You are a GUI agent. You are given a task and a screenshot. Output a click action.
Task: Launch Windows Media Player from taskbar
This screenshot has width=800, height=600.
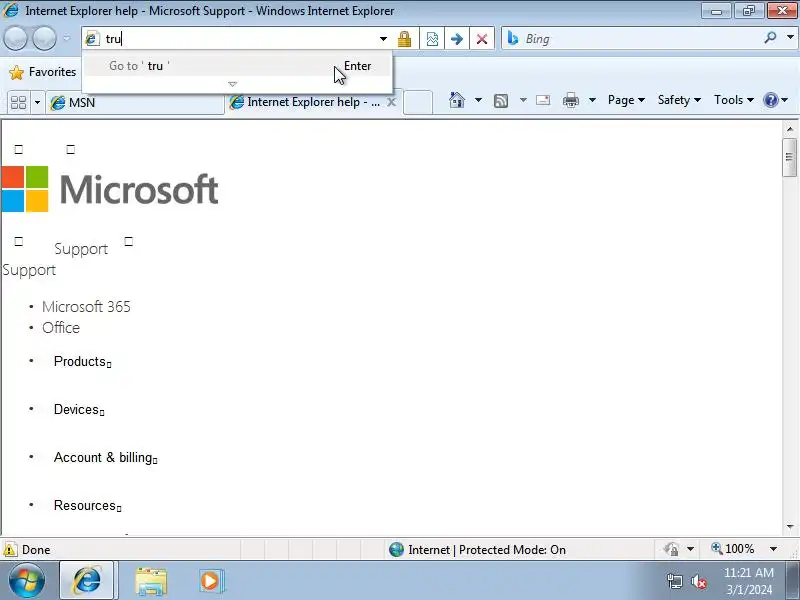point(211,581)
